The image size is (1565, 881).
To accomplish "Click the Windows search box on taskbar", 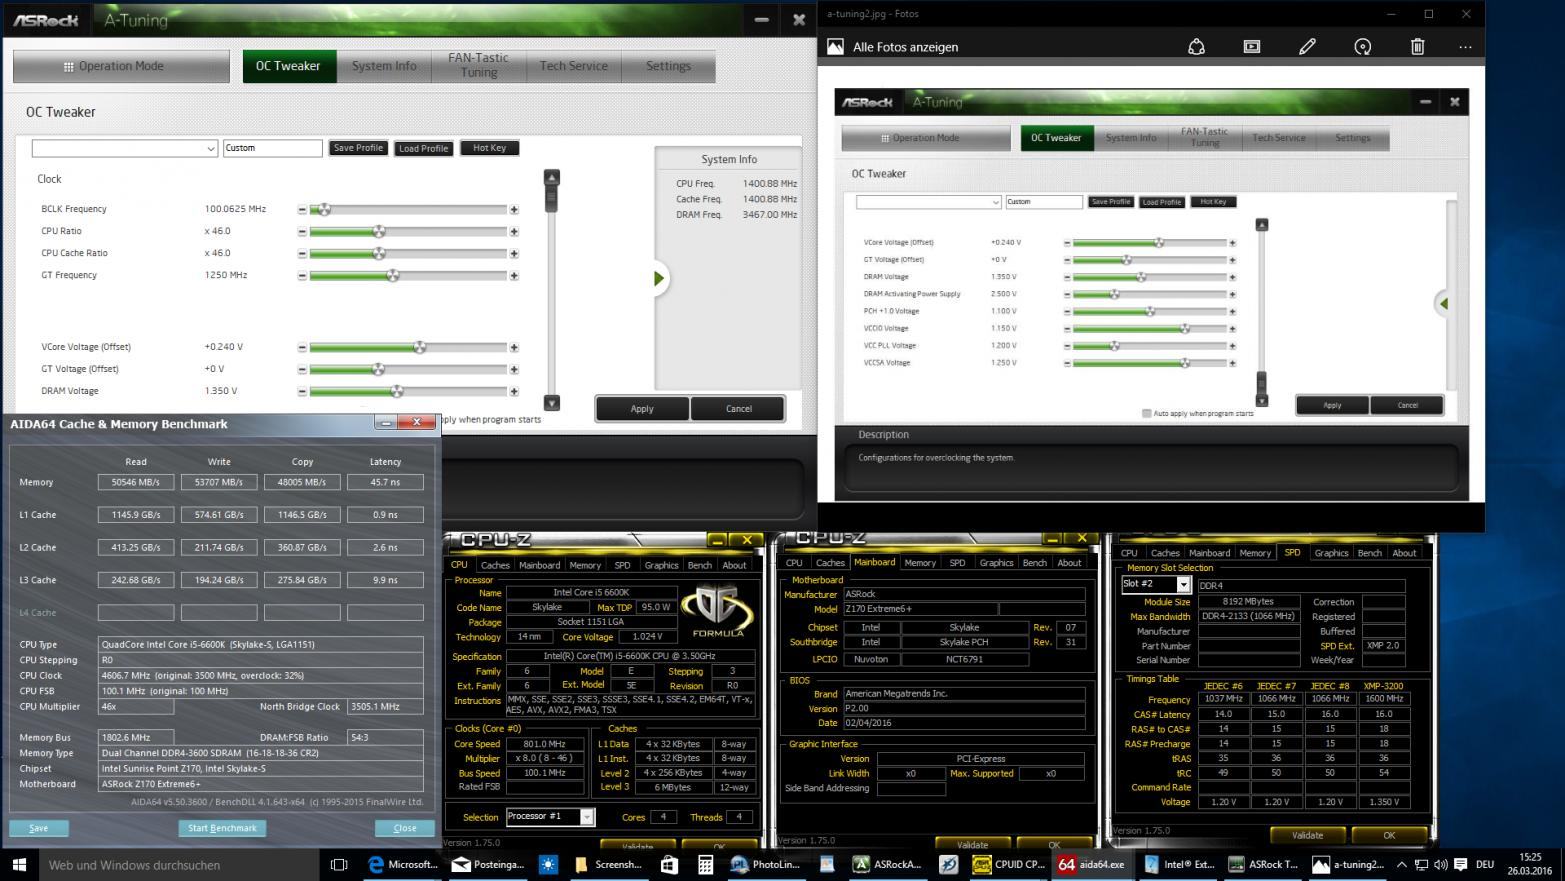I will point(178,864).
